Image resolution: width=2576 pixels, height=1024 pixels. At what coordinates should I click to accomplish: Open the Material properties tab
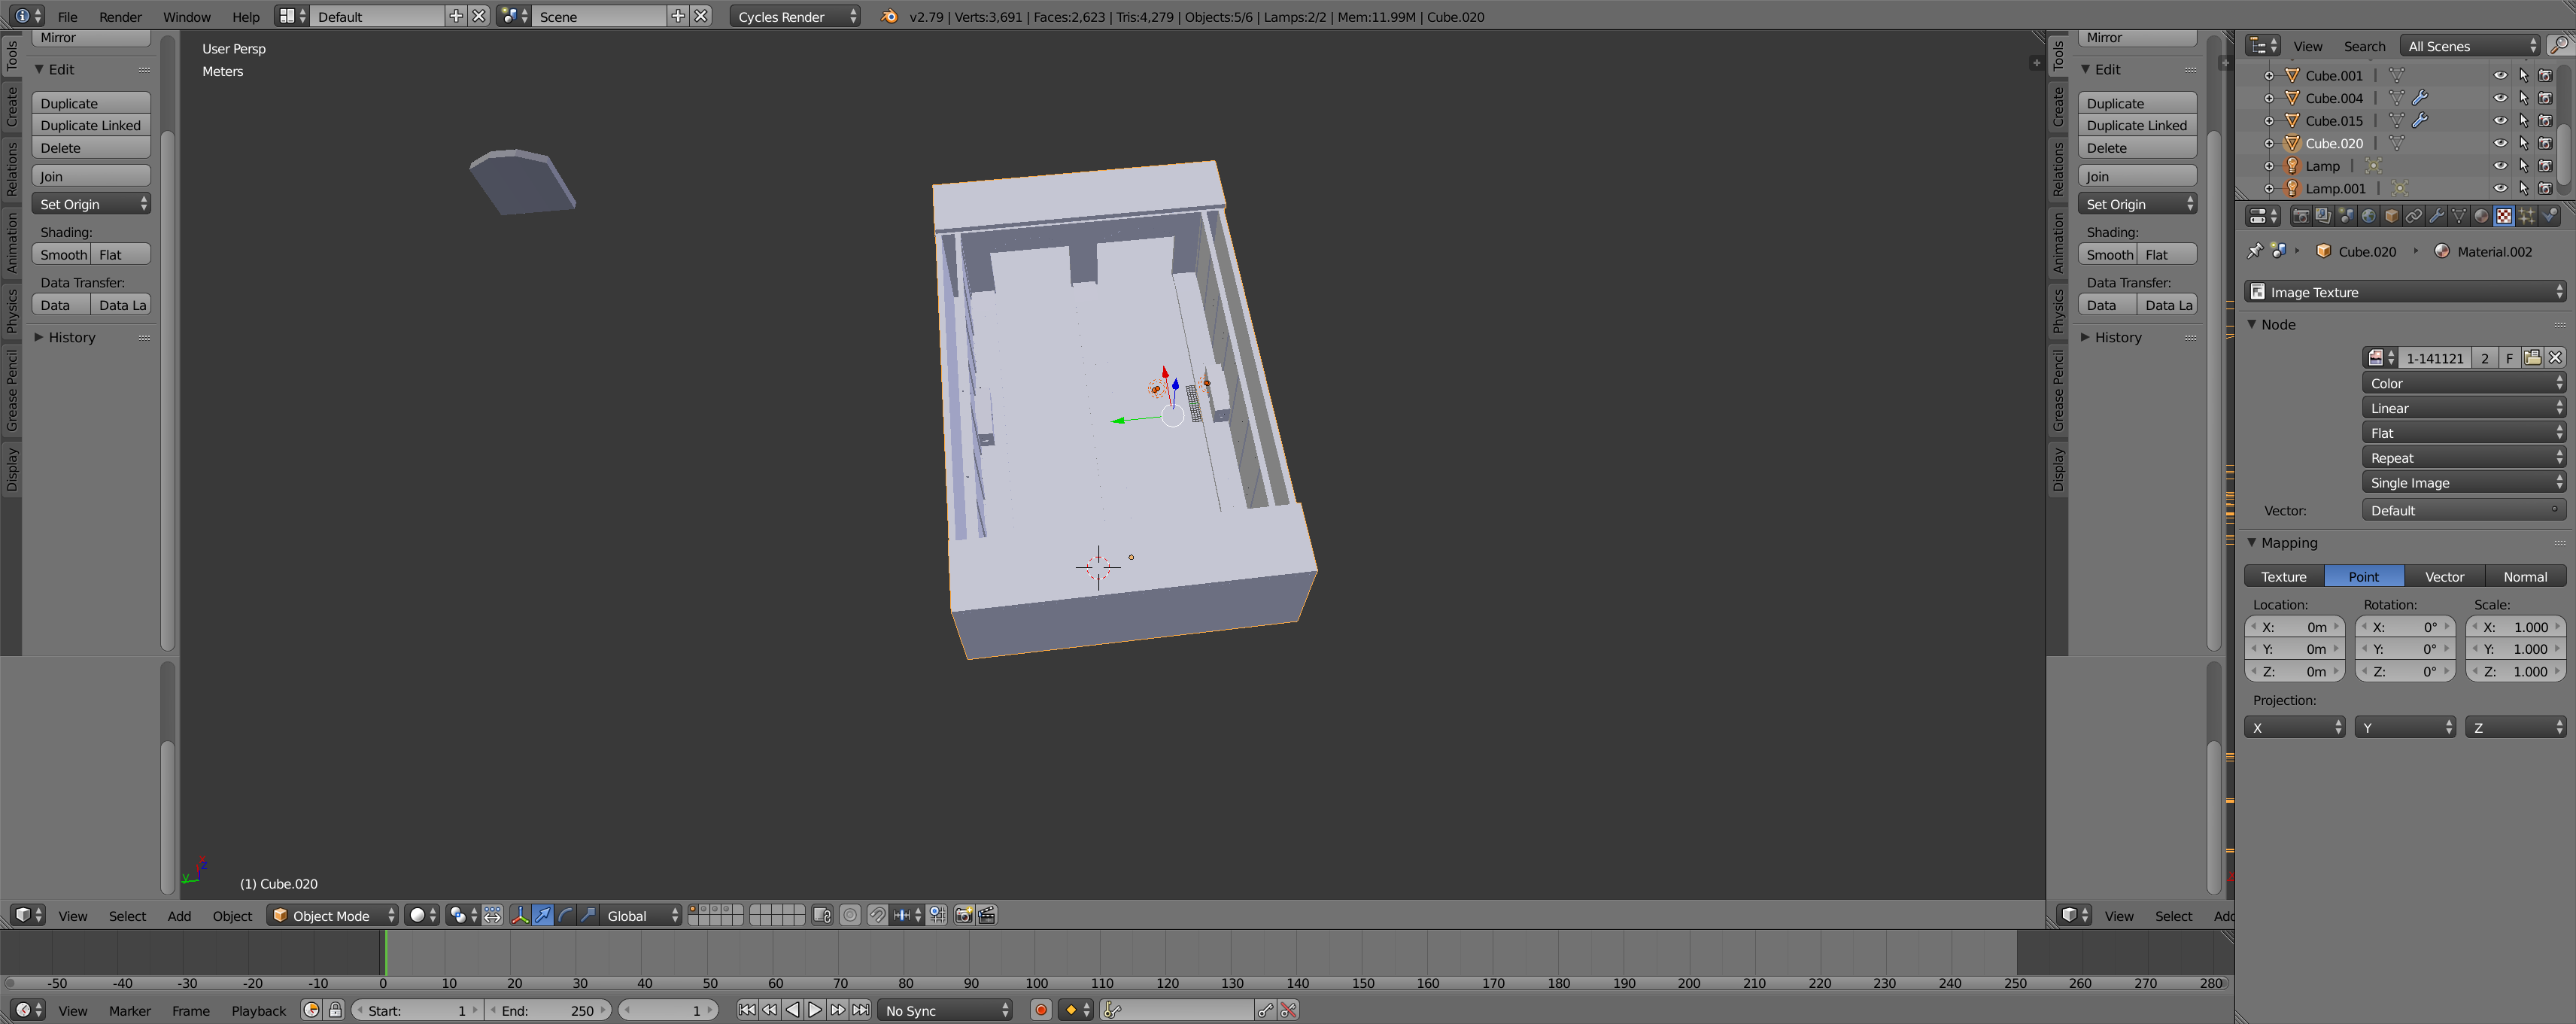point(2482,216)
